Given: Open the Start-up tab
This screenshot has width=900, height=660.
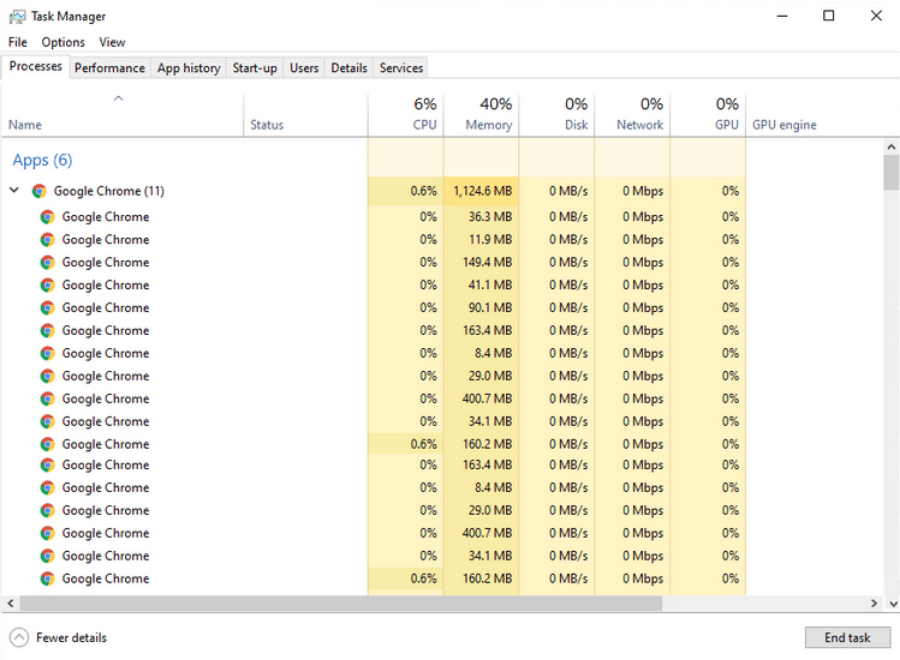Looking at the screenshot, I should coord(255,68).
